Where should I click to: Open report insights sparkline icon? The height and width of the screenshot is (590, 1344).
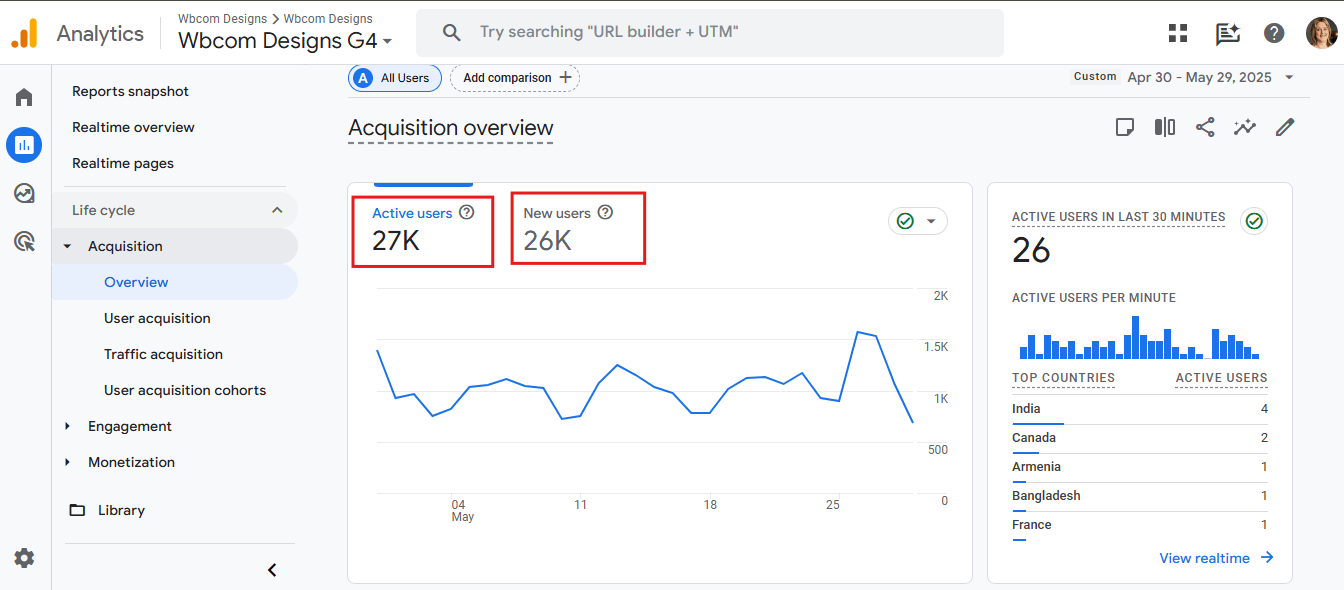click(x=1245, y=127)
